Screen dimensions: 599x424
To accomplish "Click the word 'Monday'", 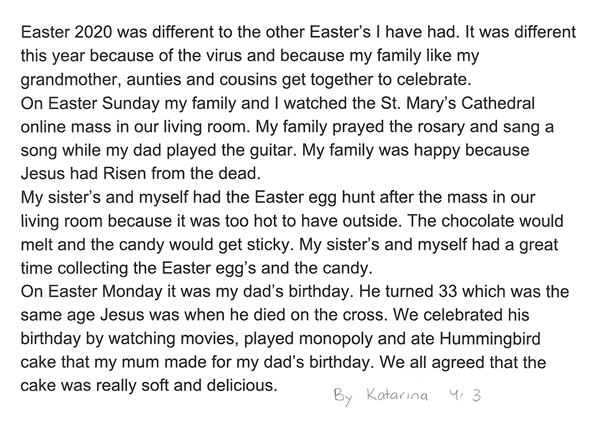I will (x=132, y=292).
